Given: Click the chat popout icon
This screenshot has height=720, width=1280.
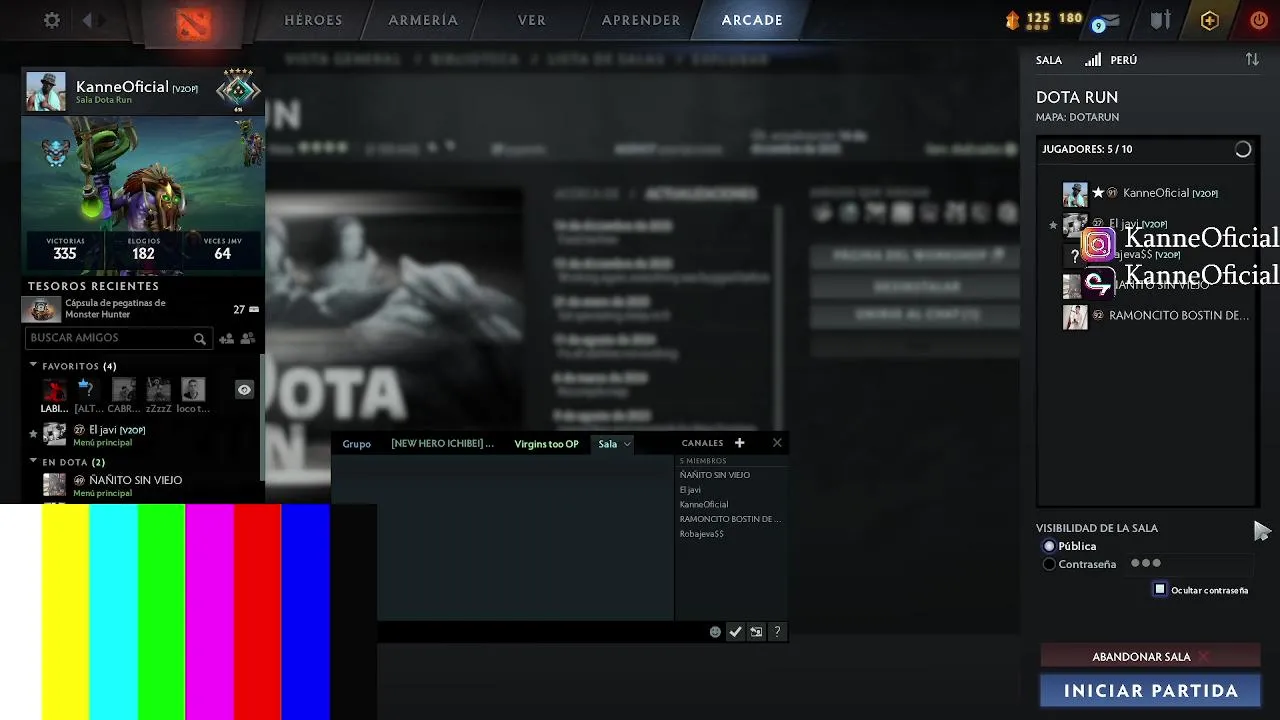Looking at the screenshot, I should 756,632.
